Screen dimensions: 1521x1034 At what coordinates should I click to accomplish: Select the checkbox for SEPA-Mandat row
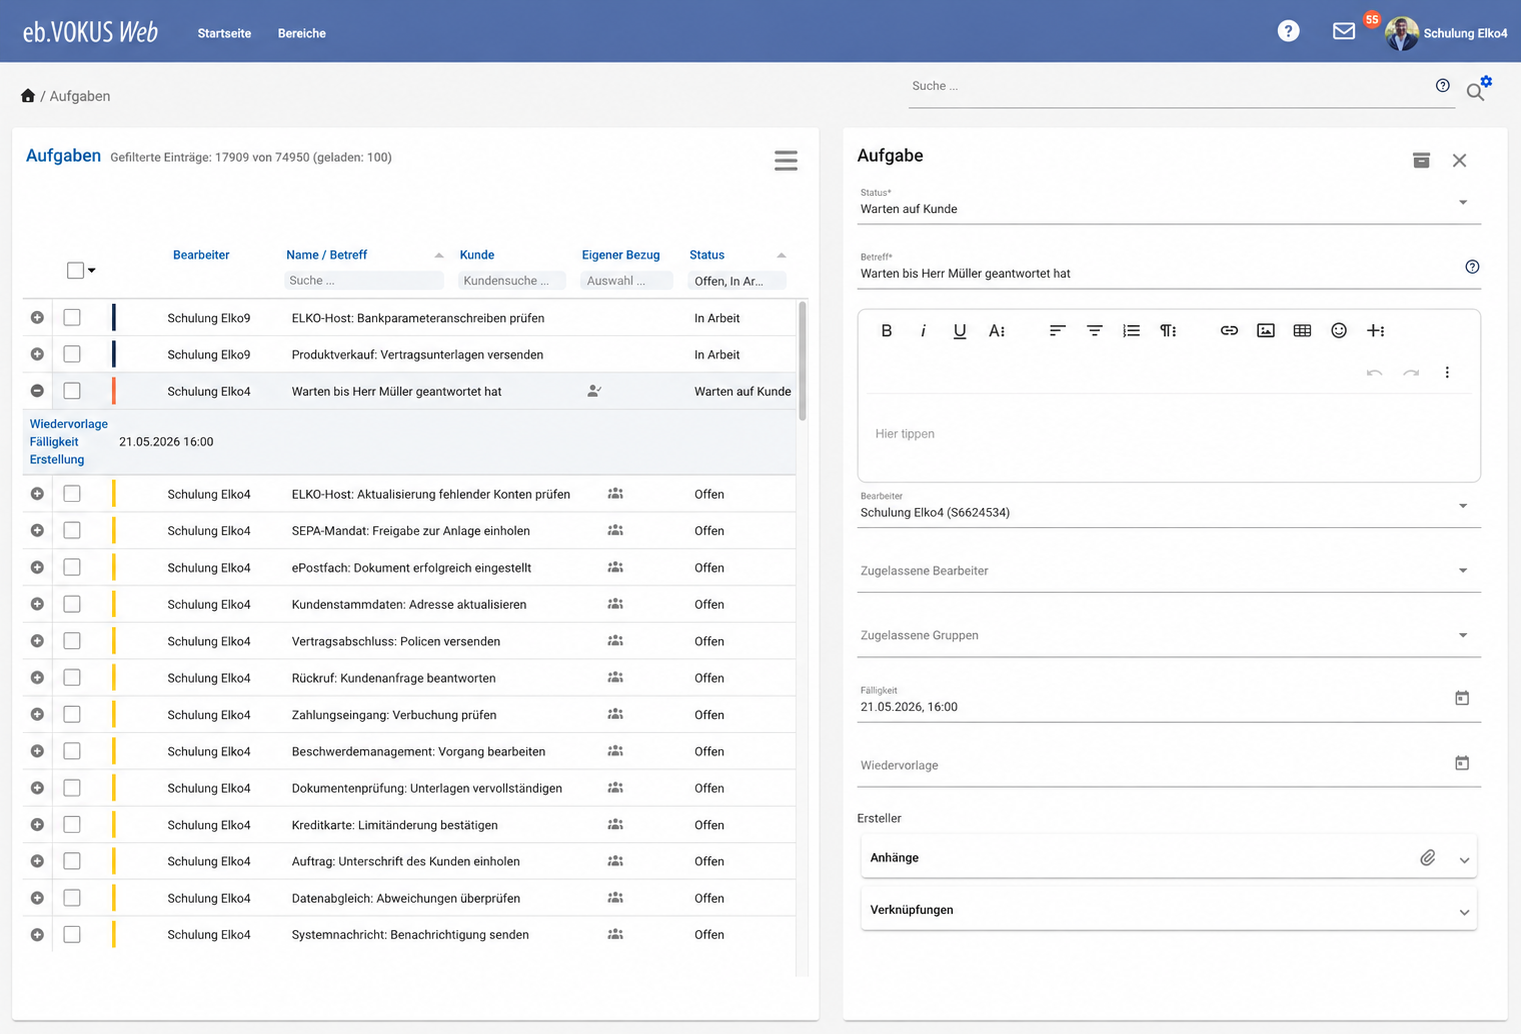pos(72,530)
